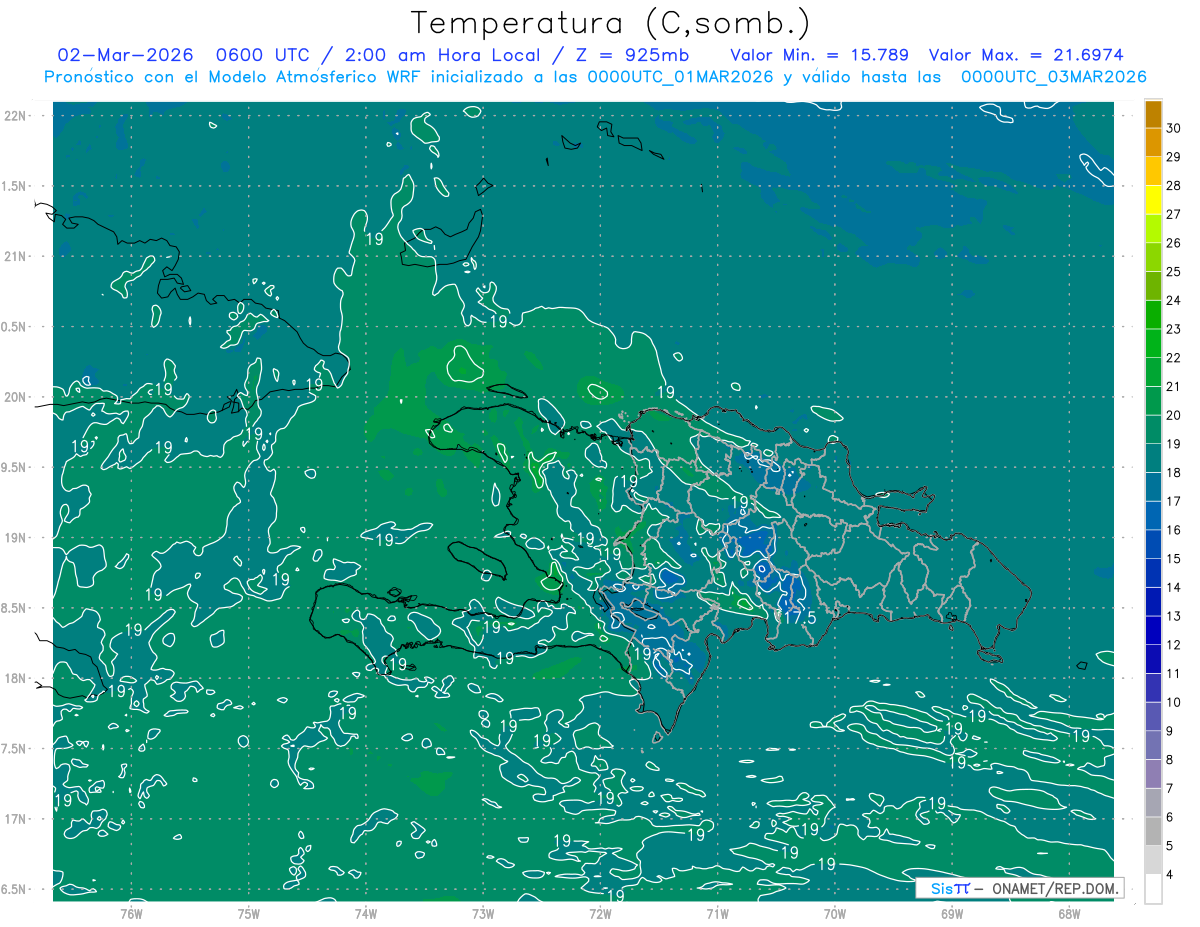Click 'Valor Min. = 15.789' readout
Viewport: 1200px width, 927px height.
click(x=818, y=55)
